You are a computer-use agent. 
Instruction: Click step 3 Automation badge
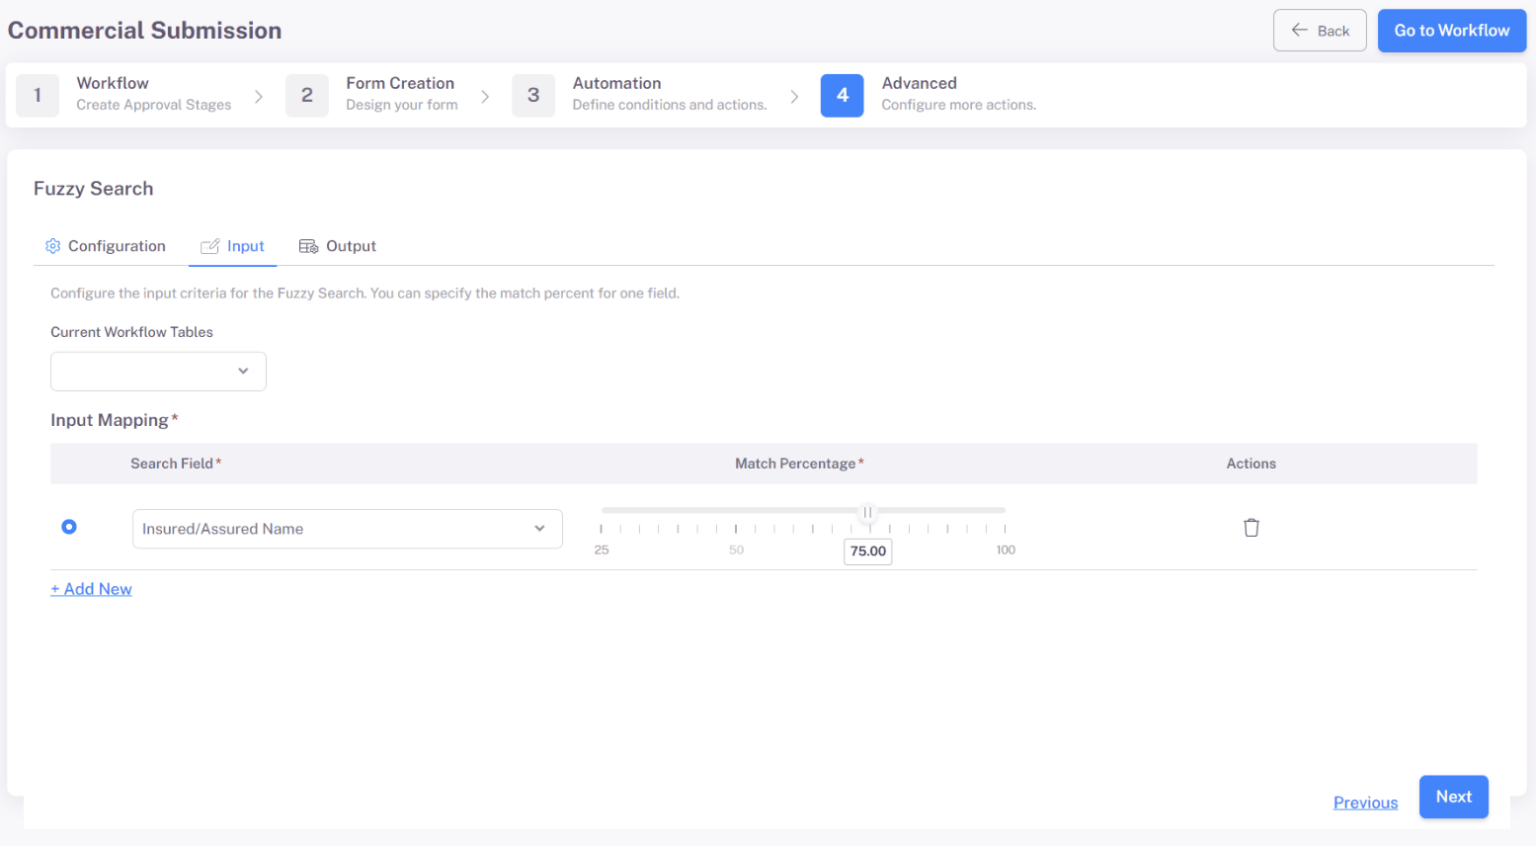pos(533,95)
